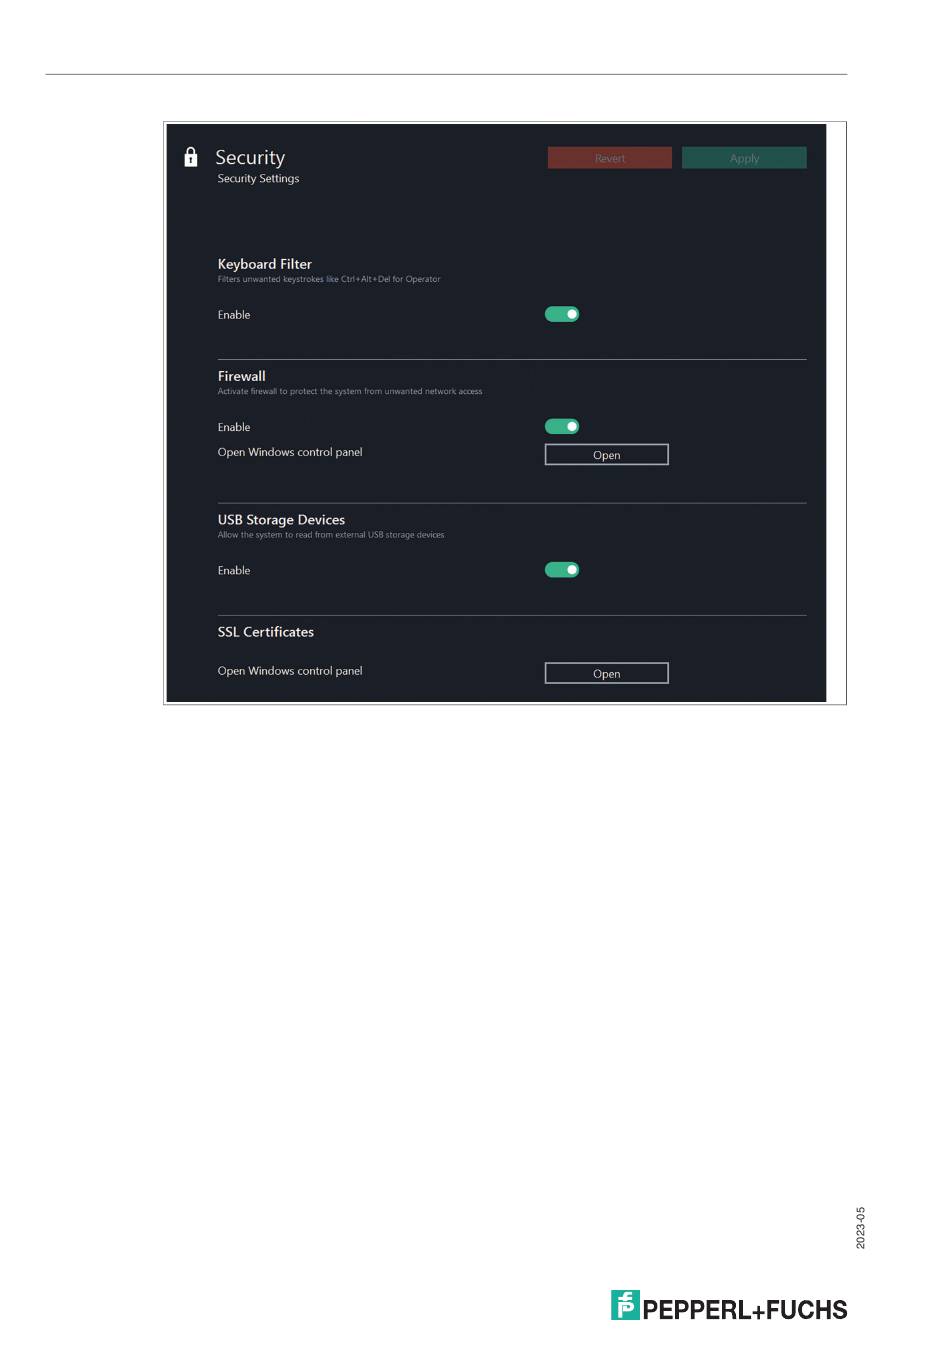Click the Security Settings subtitle
This screenshot has width=950, height=1360.
(258, 179)
